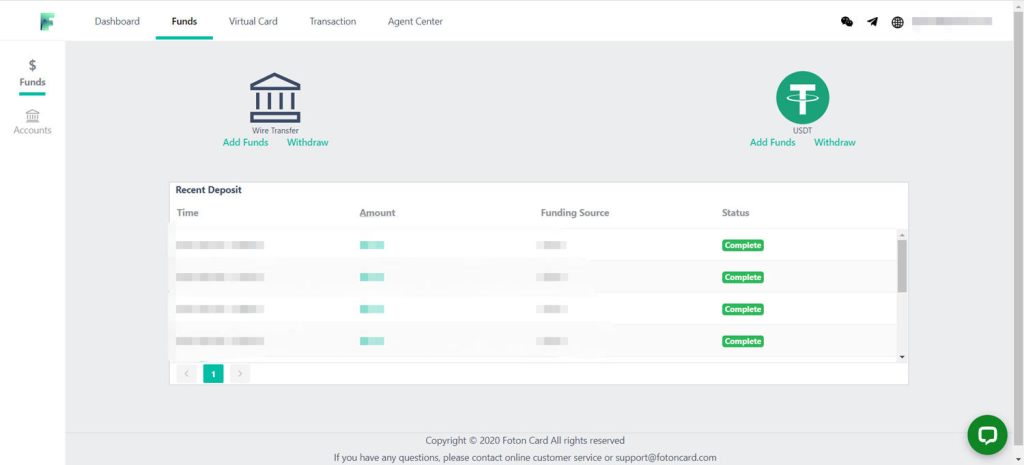
Task: Click the deposit table scroll-up arrow
Action: click(x=902, y=234)
